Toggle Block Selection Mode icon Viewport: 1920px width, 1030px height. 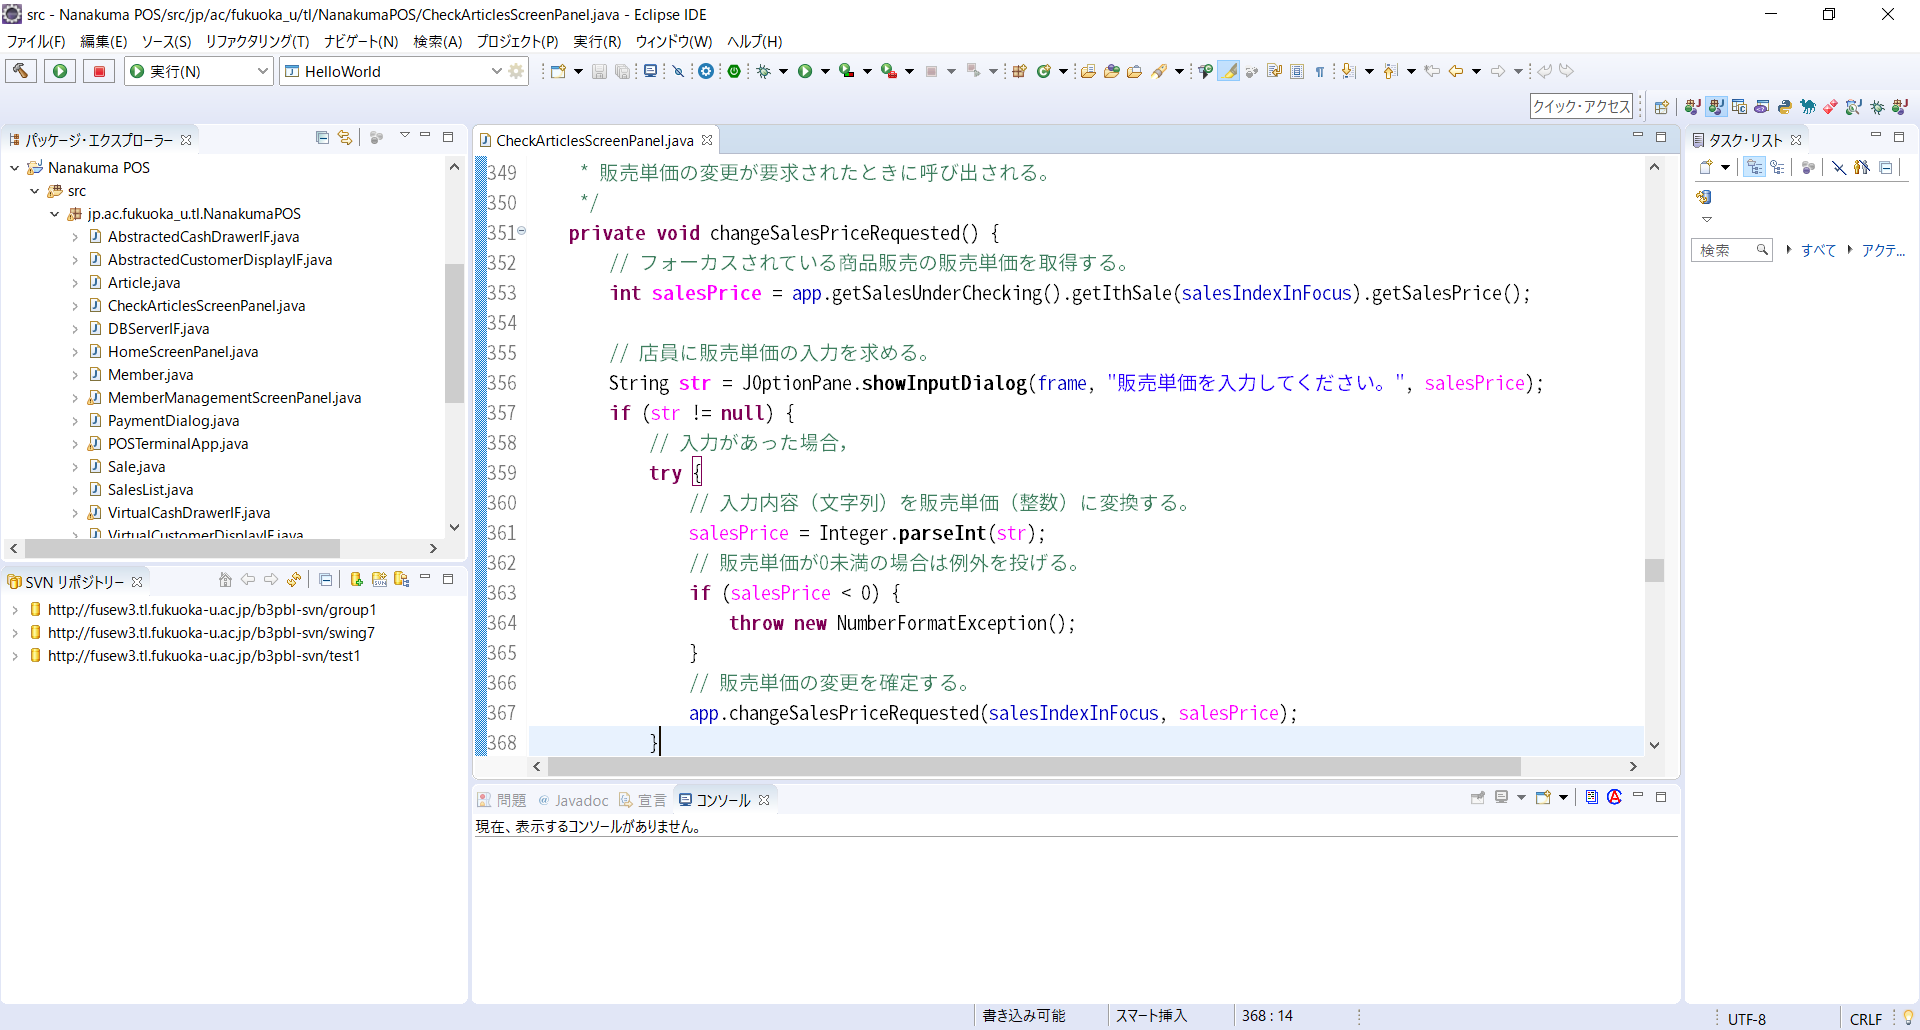pos(1297,71)
